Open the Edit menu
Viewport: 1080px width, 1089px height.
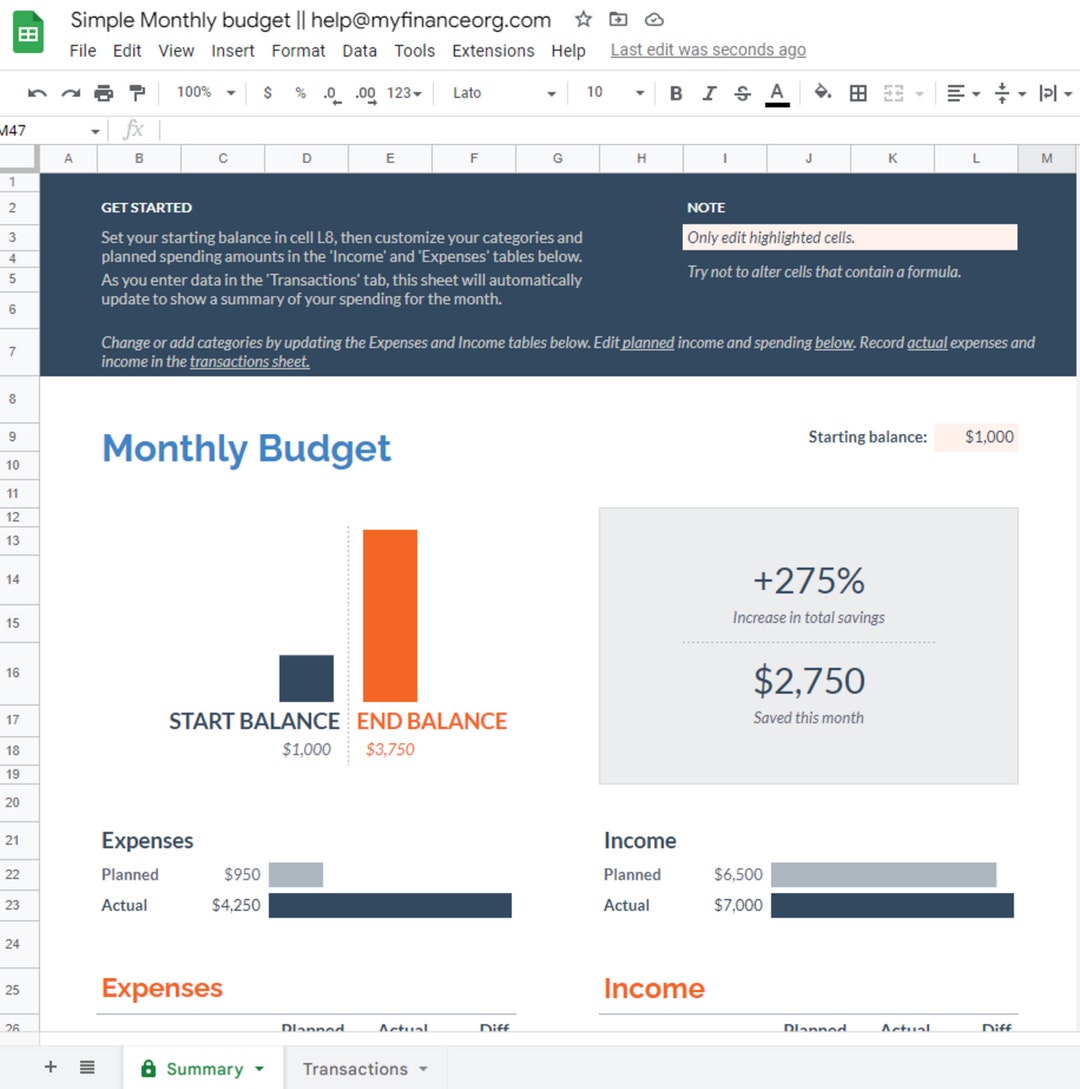coord(127,51)
